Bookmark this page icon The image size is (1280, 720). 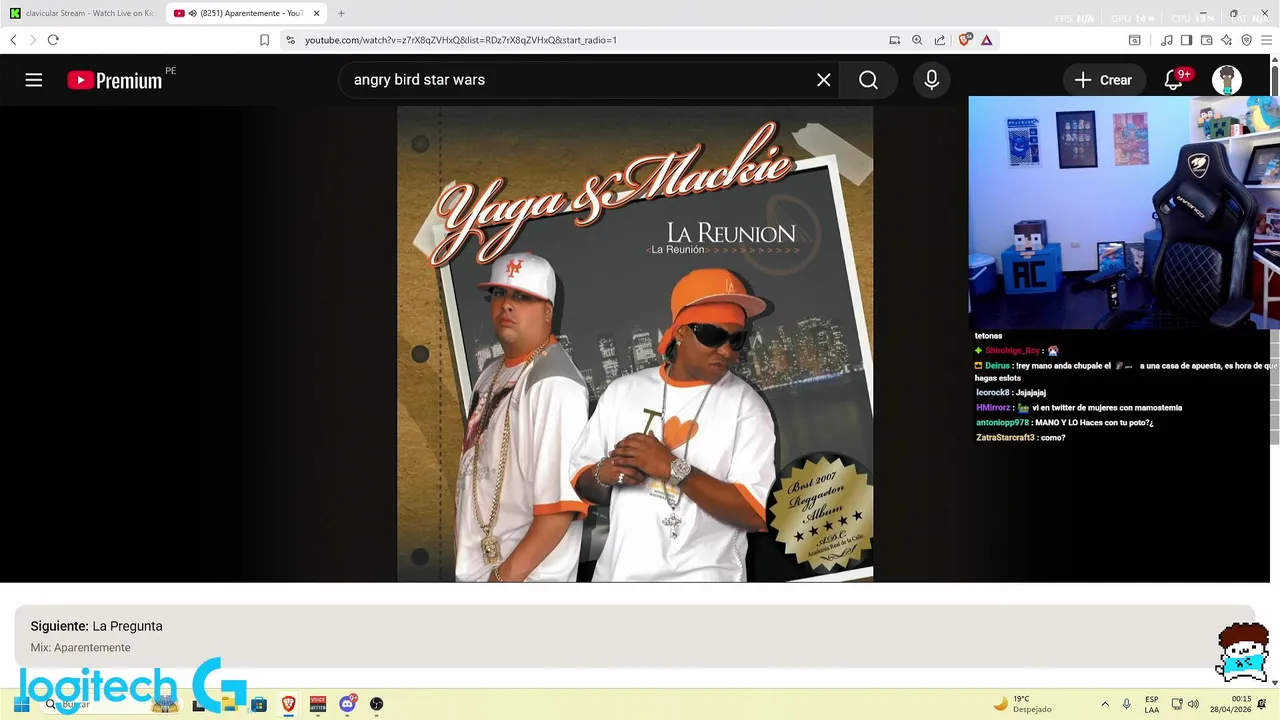click(x=264, y=40)
